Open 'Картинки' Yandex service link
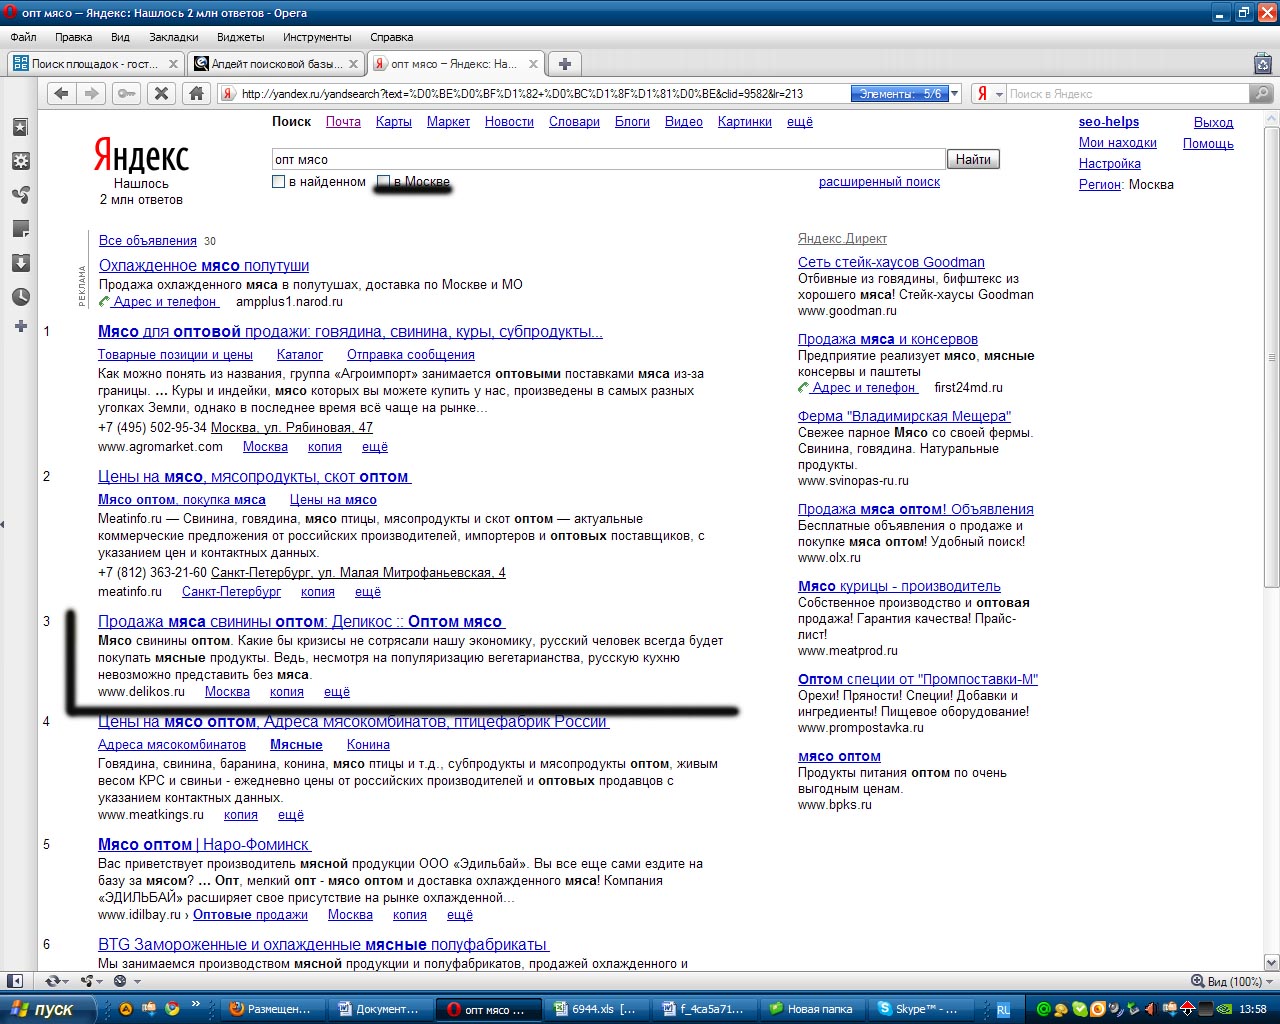Screen dimensions: 1280x1024 (744, 121)
